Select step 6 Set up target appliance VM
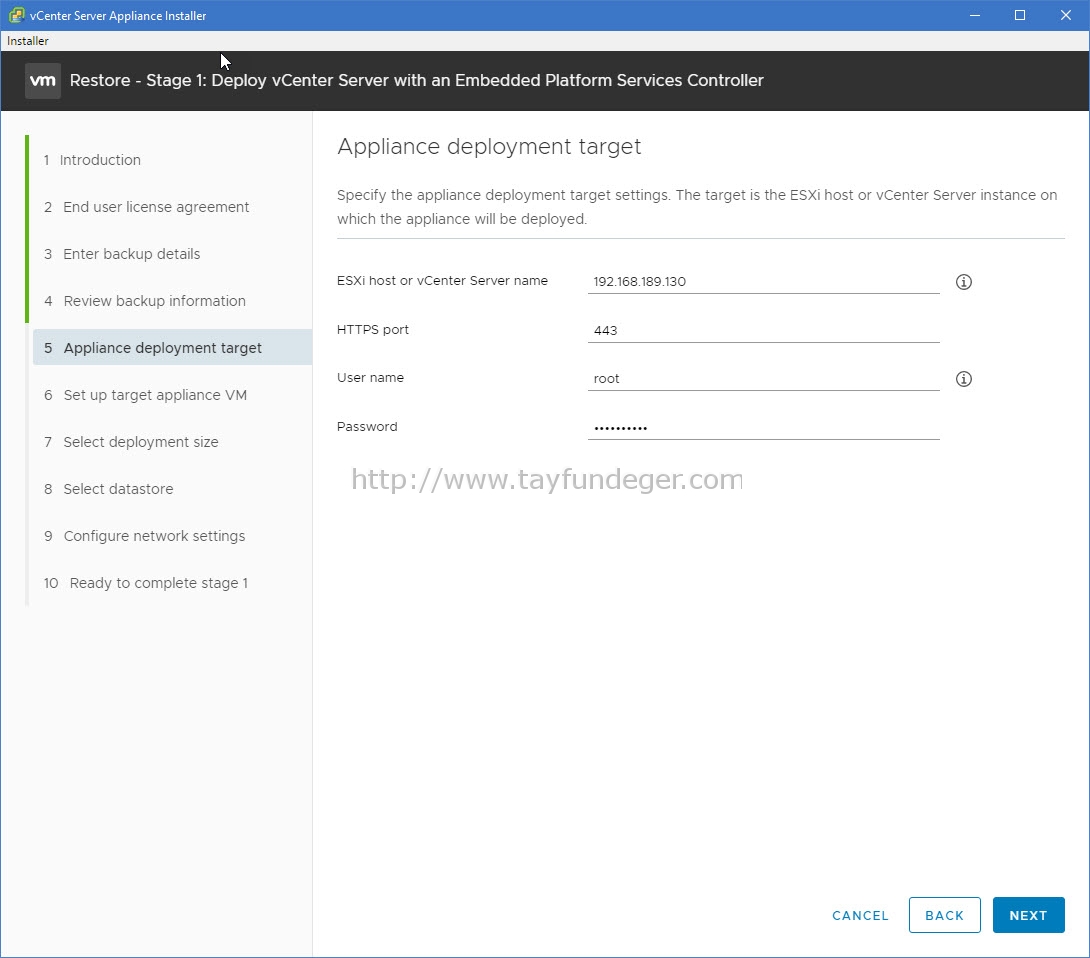Image resolution: width=1090 pixels, height=958 pixels. pyautogui.click(x=146, y=396)
